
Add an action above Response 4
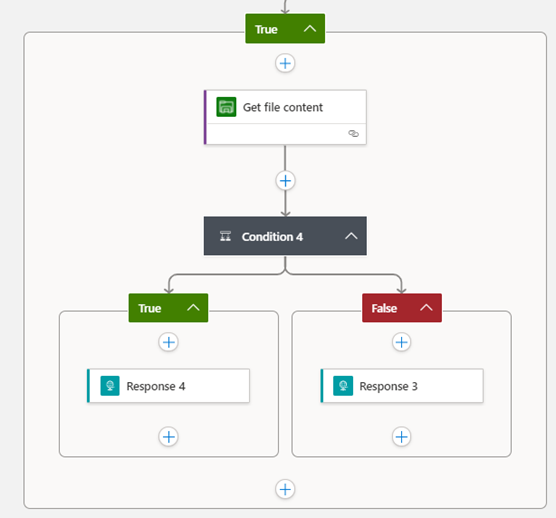[168, 342]
